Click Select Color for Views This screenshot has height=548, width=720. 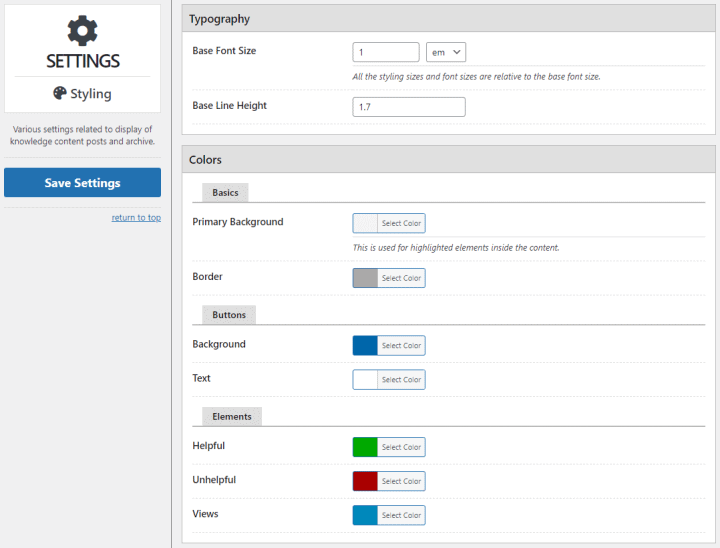401,515
